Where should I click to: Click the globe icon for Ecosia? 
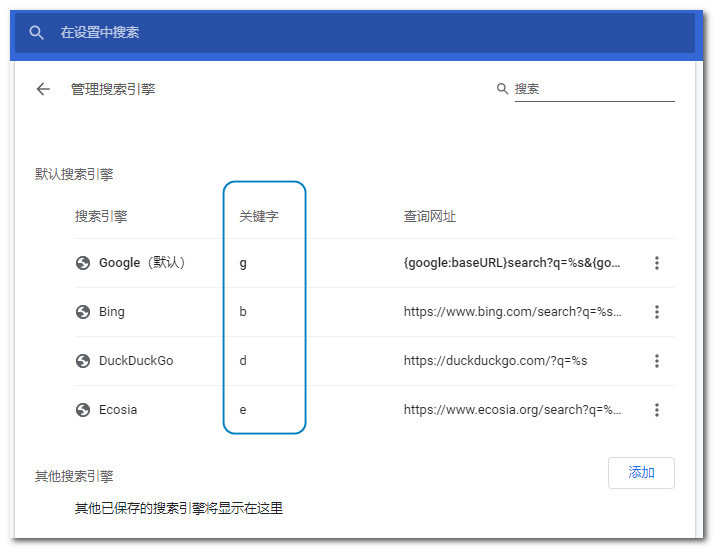click(x=83, y=410)
